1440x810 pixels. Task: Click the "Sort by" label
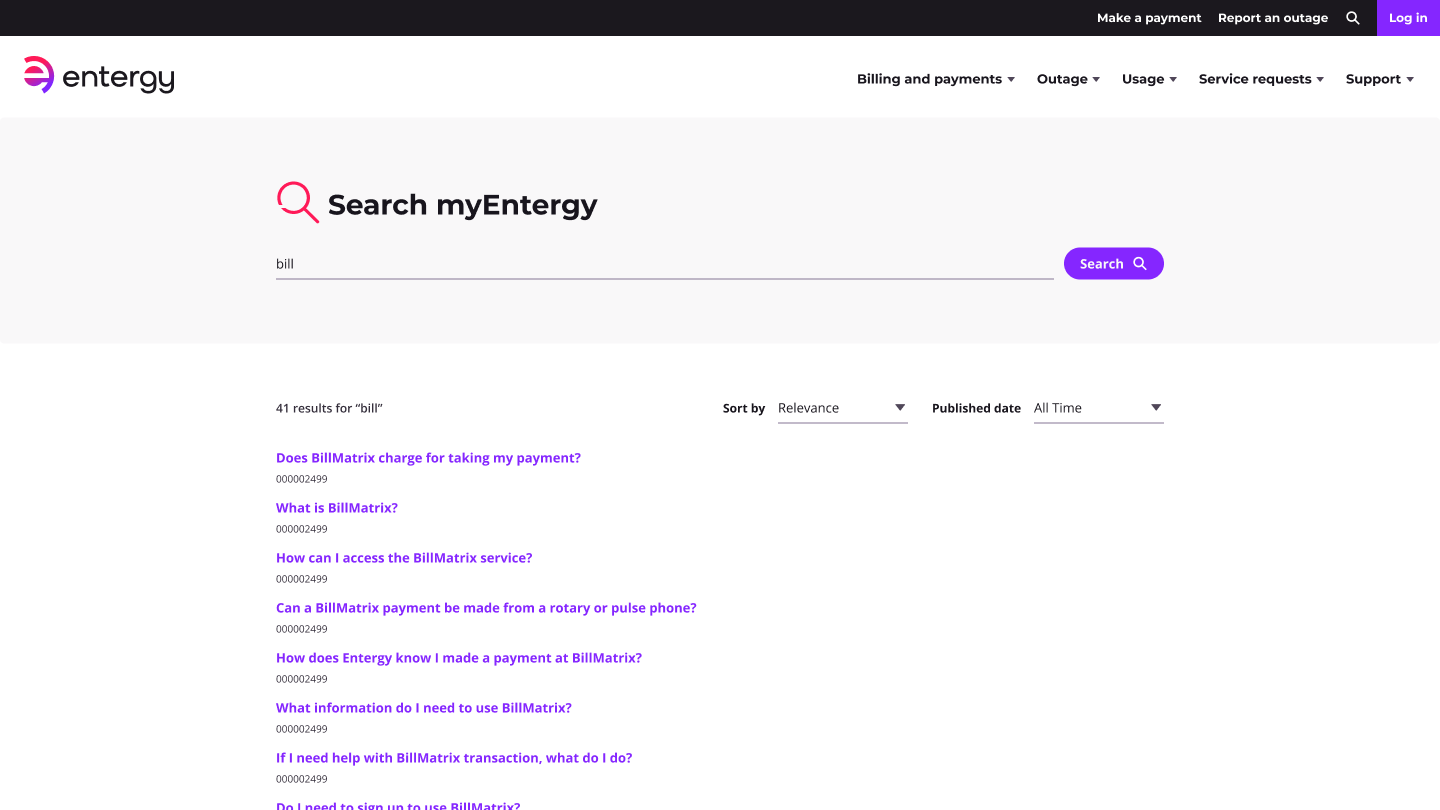click(744, 408)
